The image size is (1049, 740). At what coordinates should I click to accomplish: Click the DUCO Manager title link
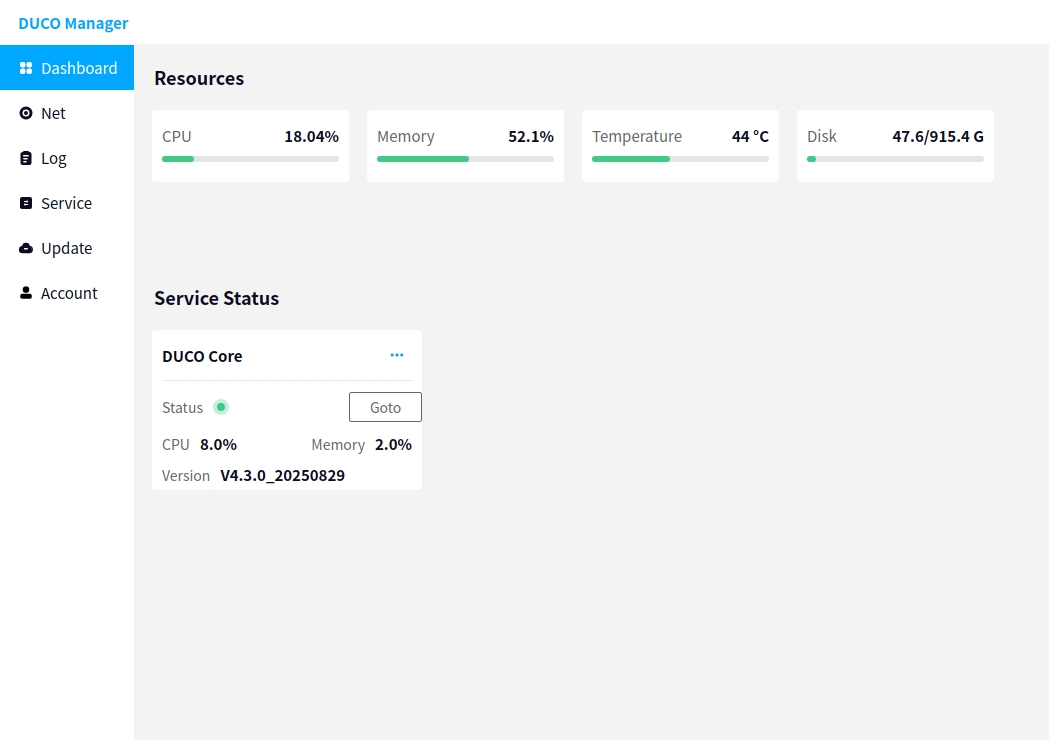(x=73, y=23)
